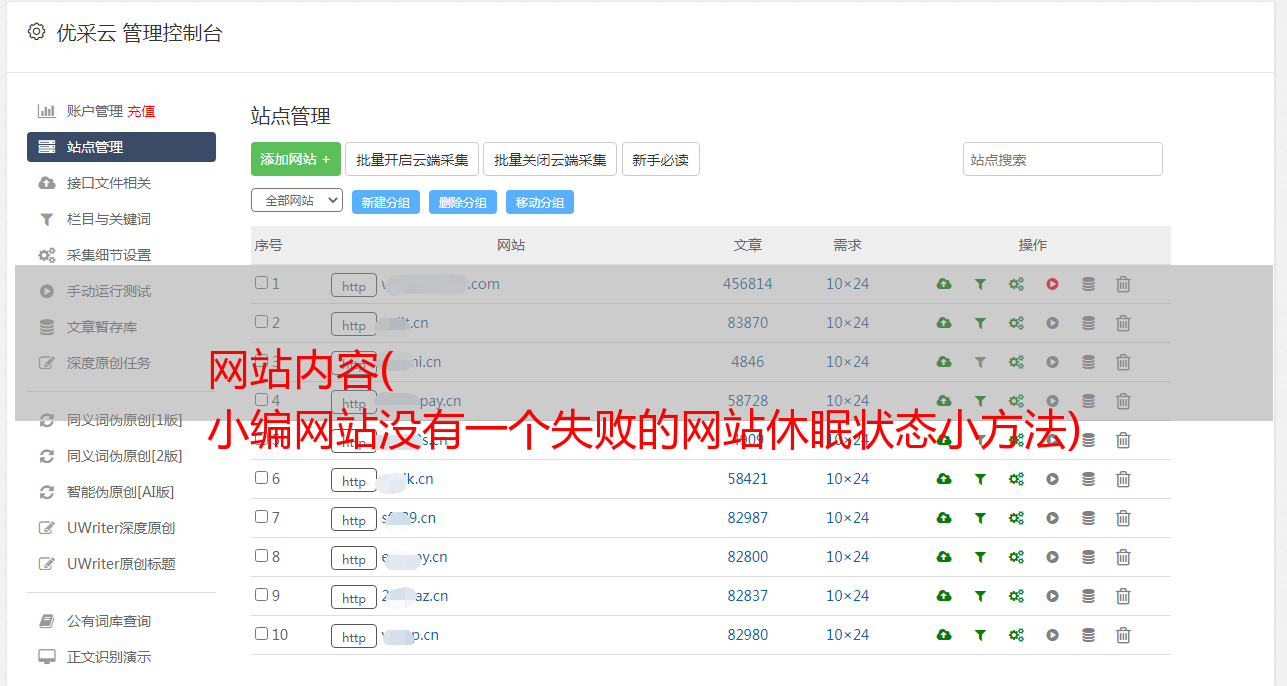This screenshot has height=686, width=1287.
Task: Click the trash icon in row 9
Action: [1123, 596]
